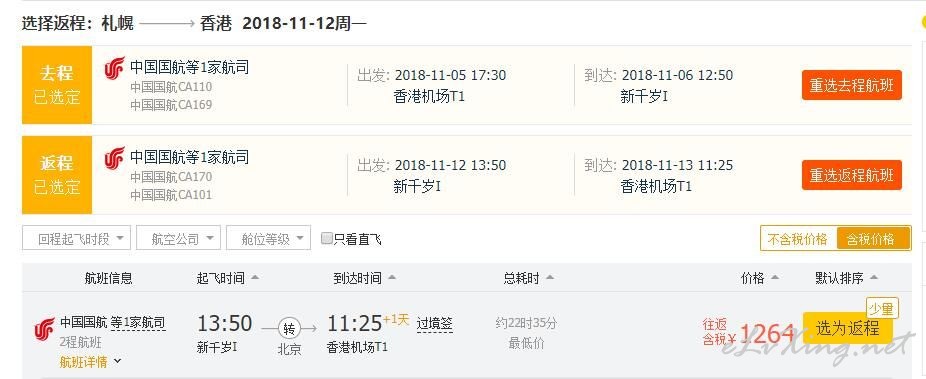Choose flight with 选为返程 button
926x379 pixels.
pos(847,328)
